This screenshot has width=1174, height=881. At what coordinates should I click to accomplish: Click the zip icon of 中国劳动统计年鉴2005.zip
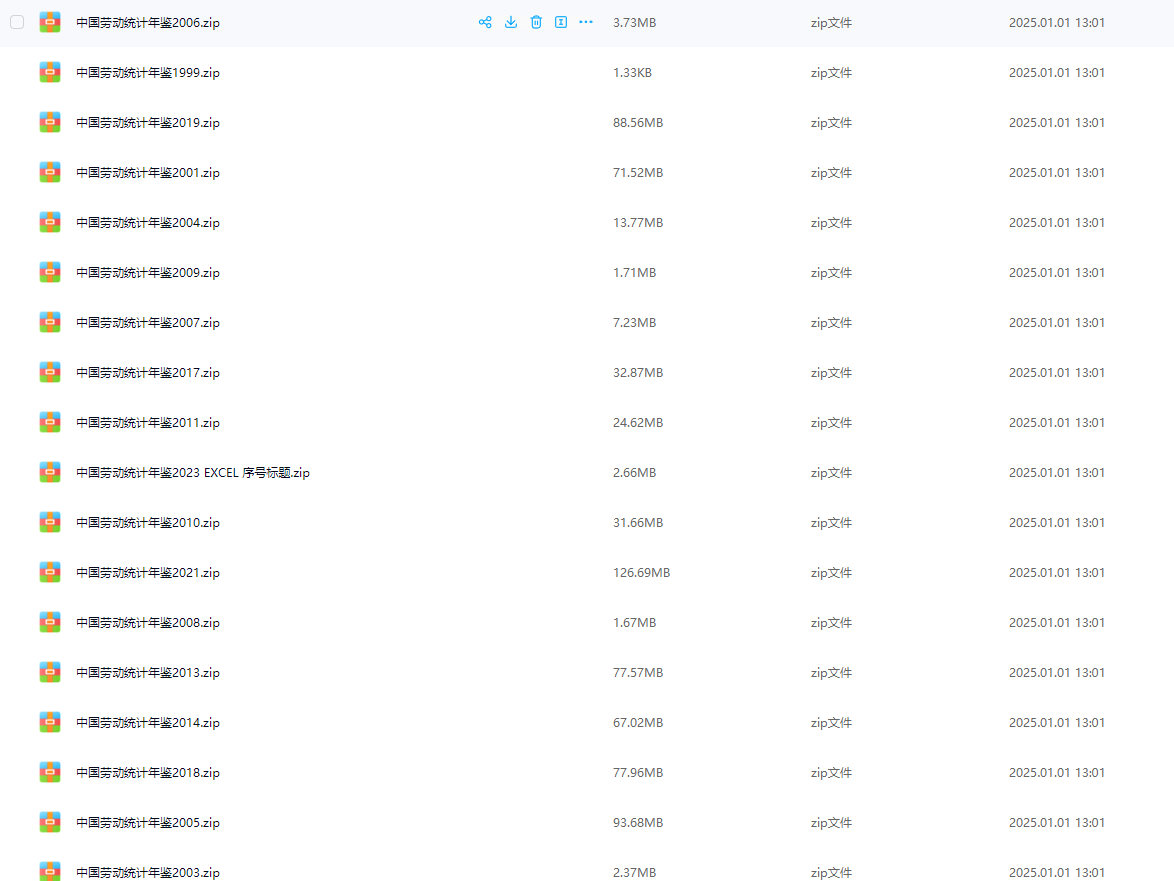point(50,823)
